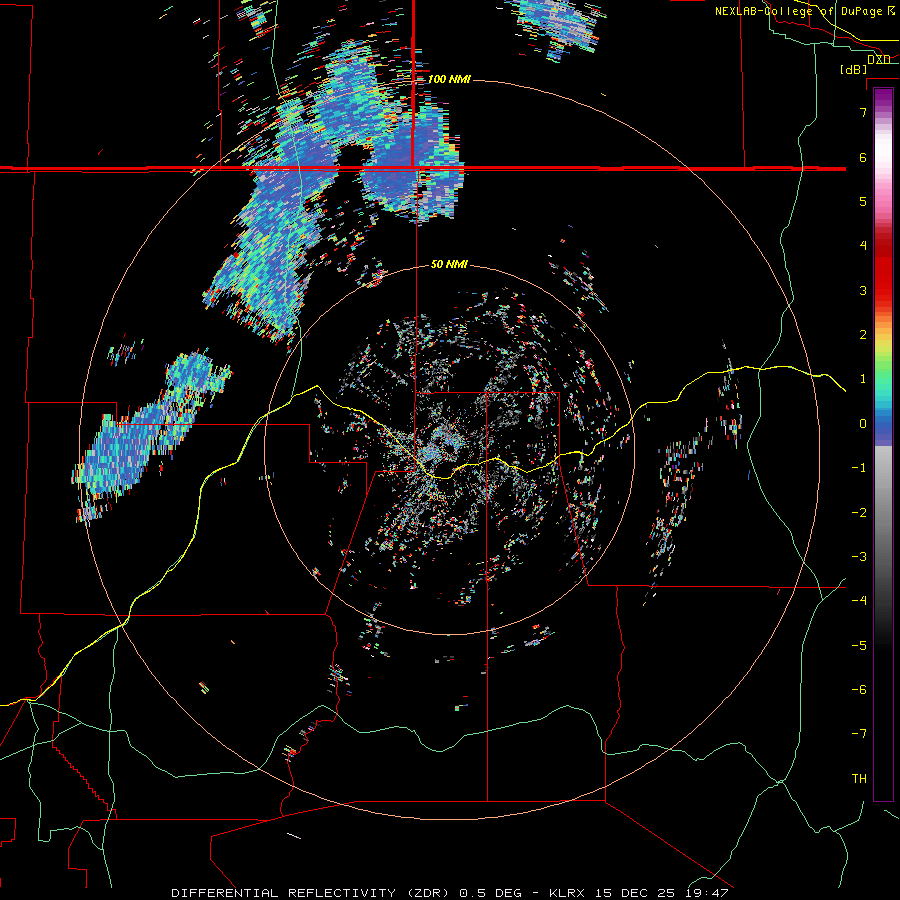Click the '-5' label on the color scale
Viewport: 900px width, 900px height.
[859, 646]
